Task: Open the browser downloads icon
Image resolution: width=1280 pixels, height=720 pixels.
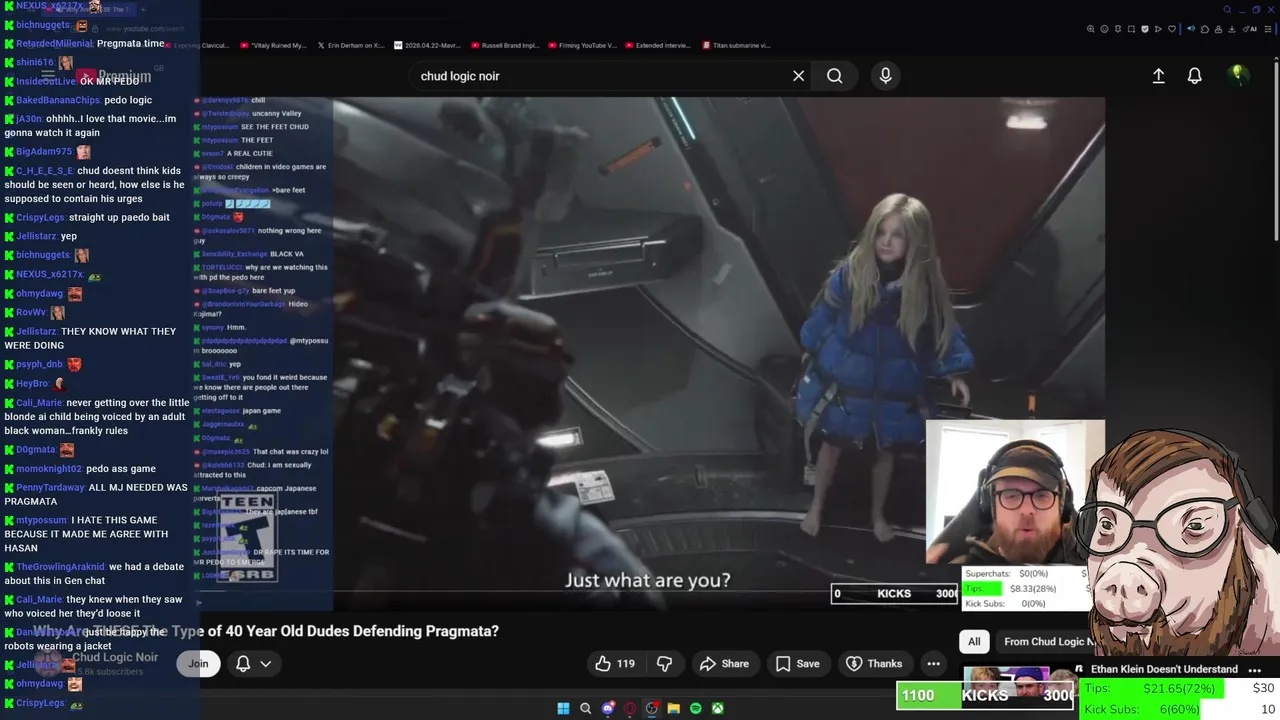Action: [1231, 29]
